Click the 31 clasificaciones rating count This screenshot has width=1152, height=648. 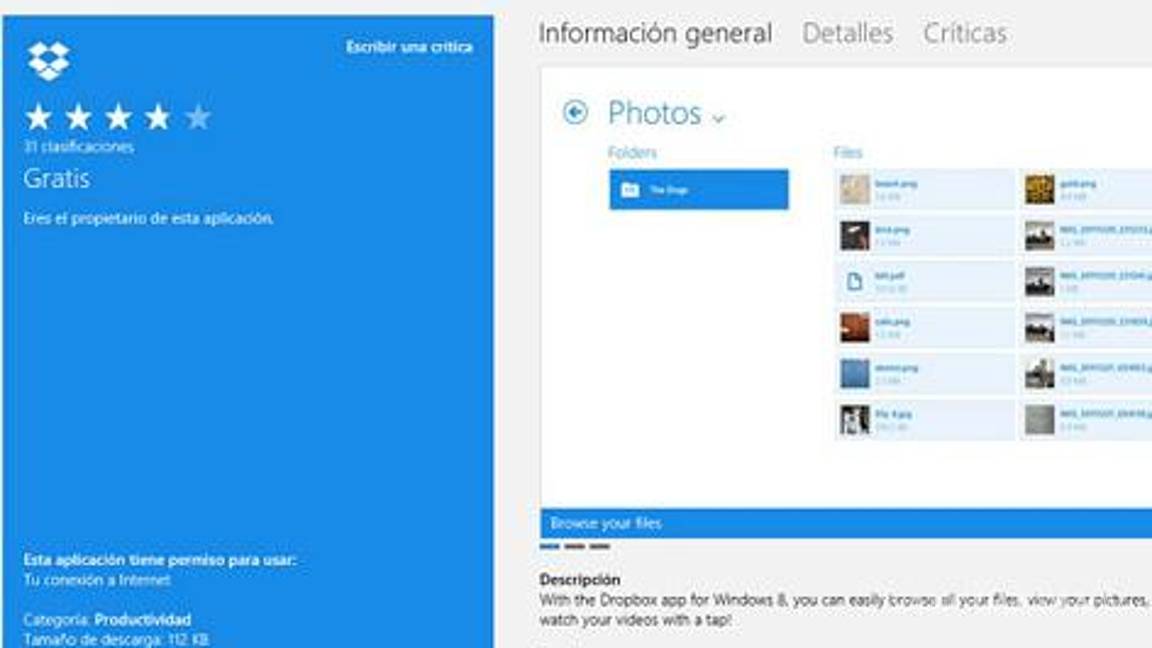click(x=78, y=147)
